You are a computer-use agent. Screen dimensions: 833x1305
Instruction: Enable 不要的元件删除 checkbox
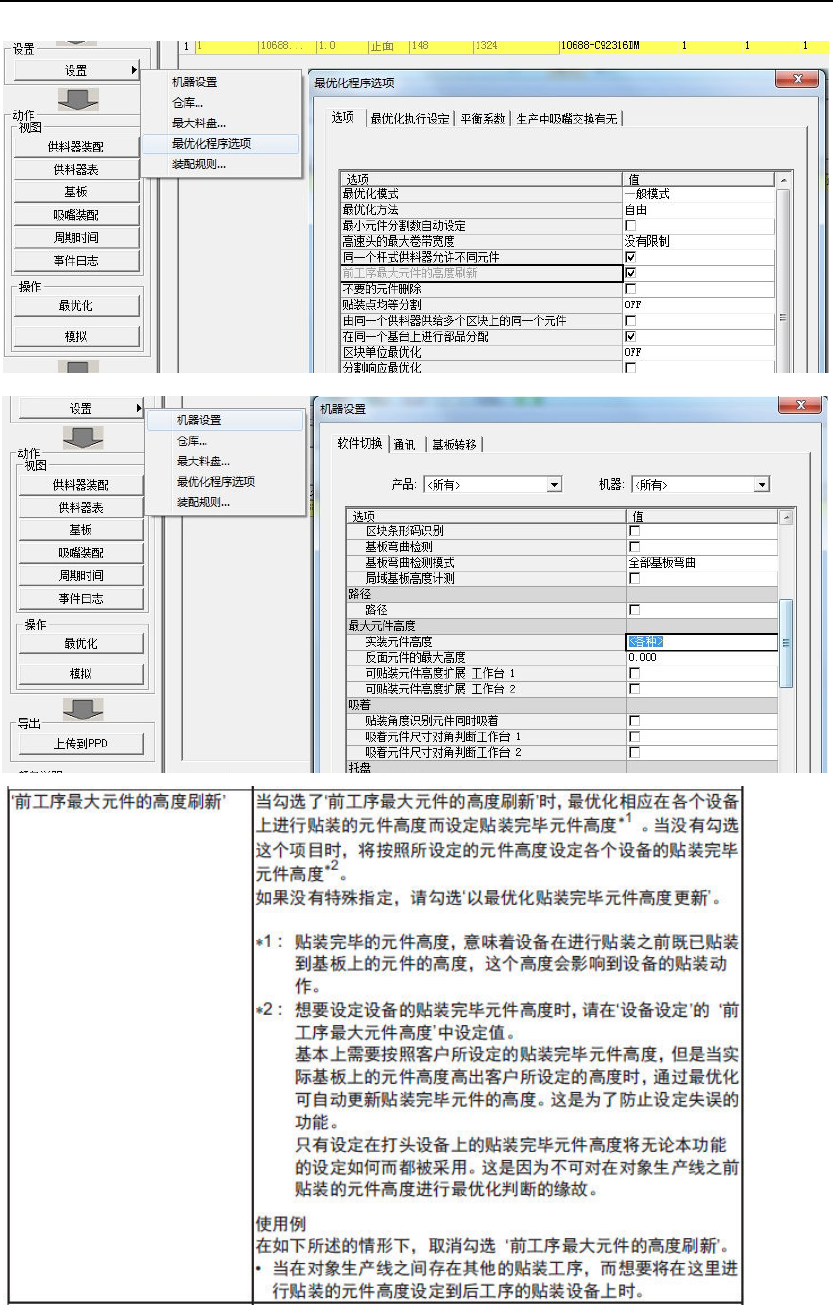pyautogui.click(x=631, y=288)
